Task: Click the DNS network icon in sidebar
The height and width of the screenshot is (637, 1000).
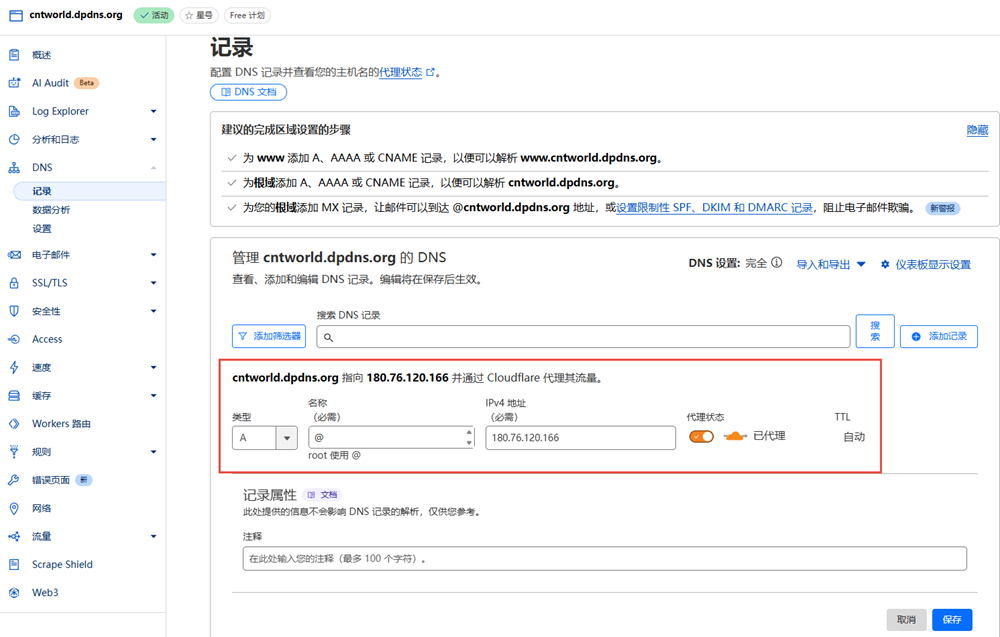Action: click(x=14, y=168)
